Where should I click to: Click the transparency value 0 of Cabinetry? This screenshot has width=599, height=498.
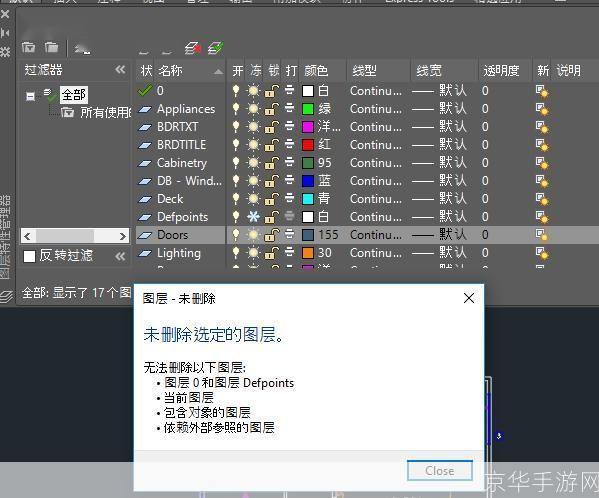point(485,163)
